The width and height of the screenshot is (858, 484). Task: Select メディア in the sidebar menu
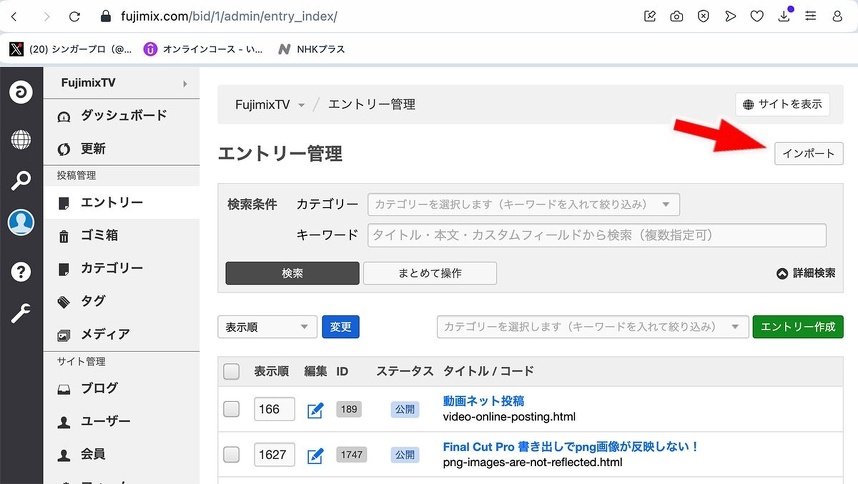pos(105,334)
